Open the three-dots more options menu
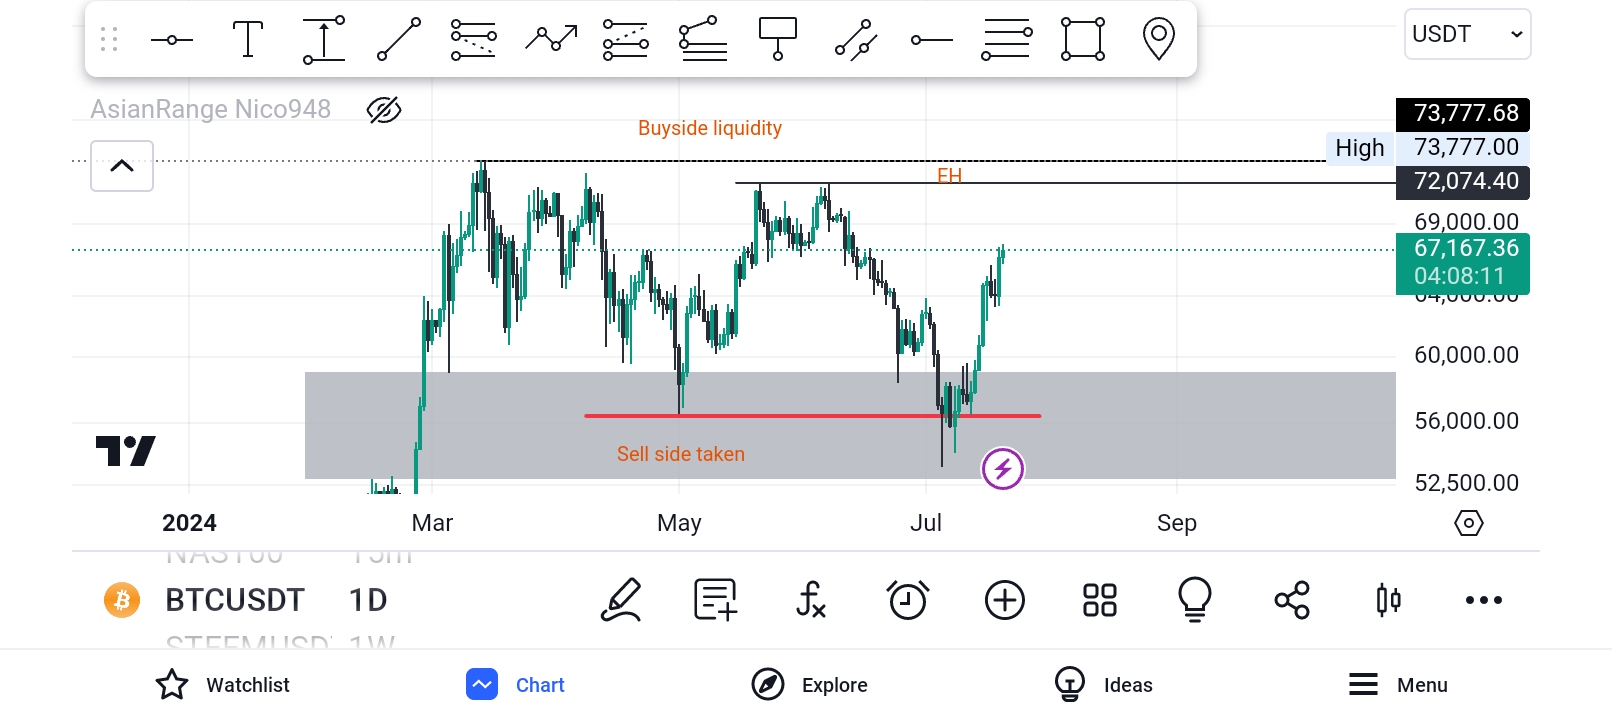Image resolution: width=1612 pixels, height=720 pixels. point(1484,600)
